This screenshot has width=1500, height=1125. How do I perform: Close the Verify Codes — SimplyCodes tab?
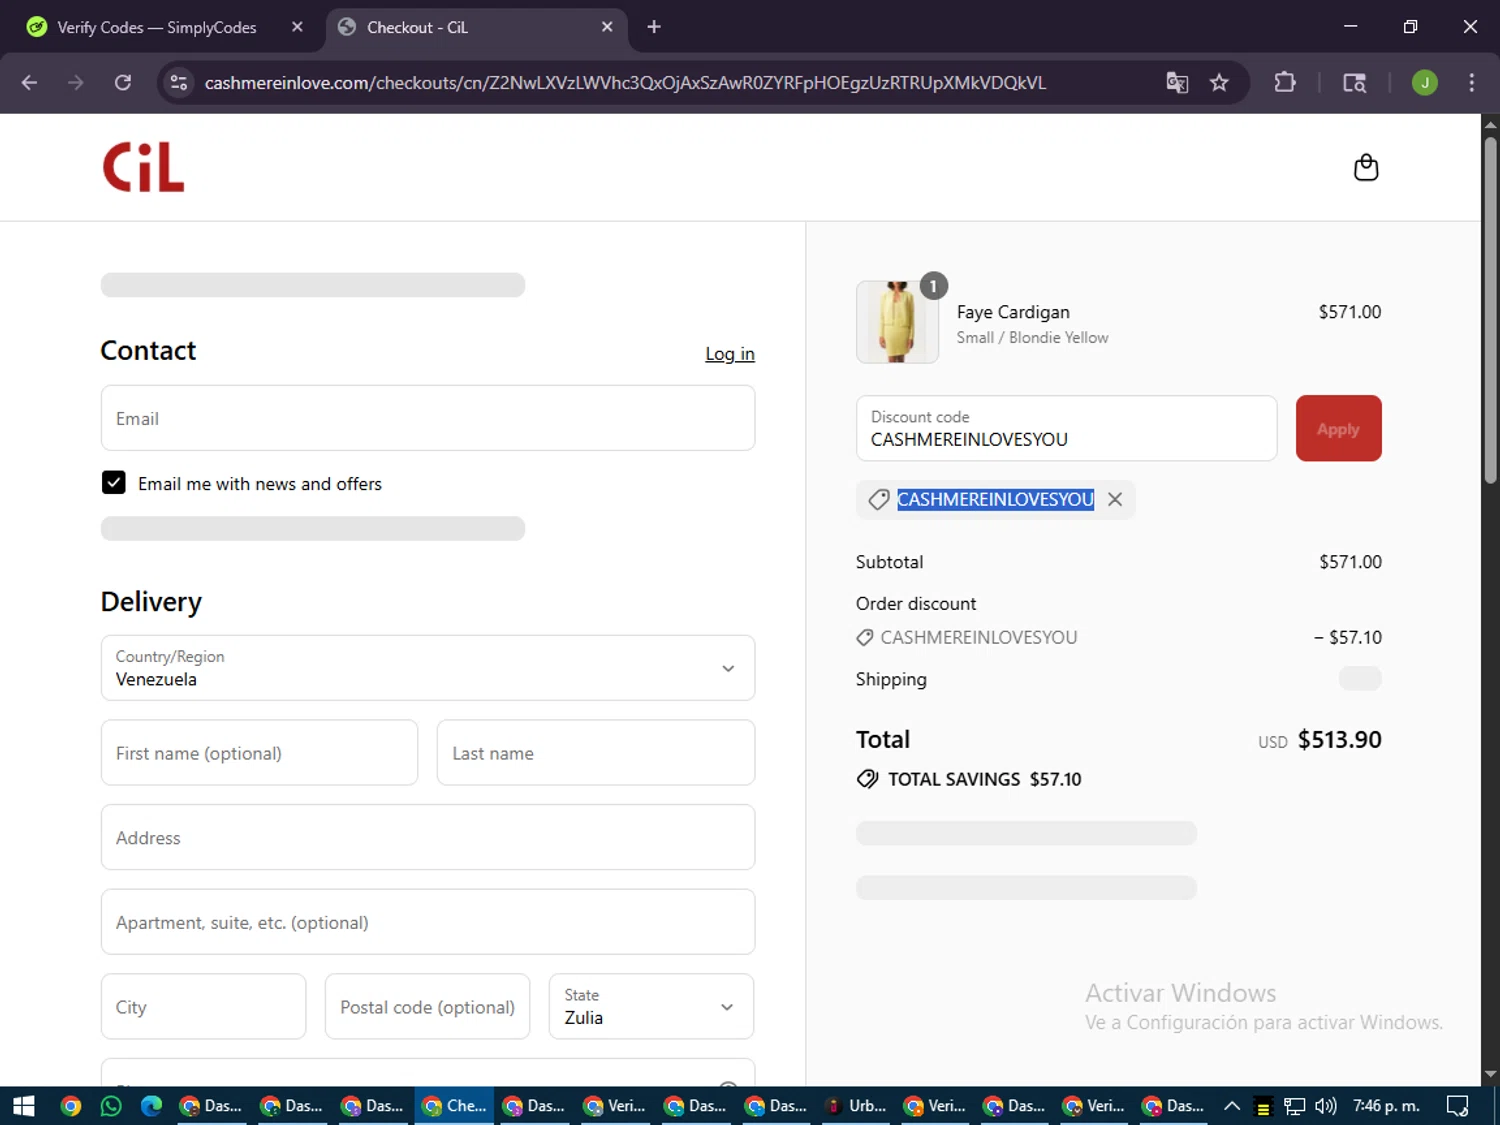click(297, 27)
